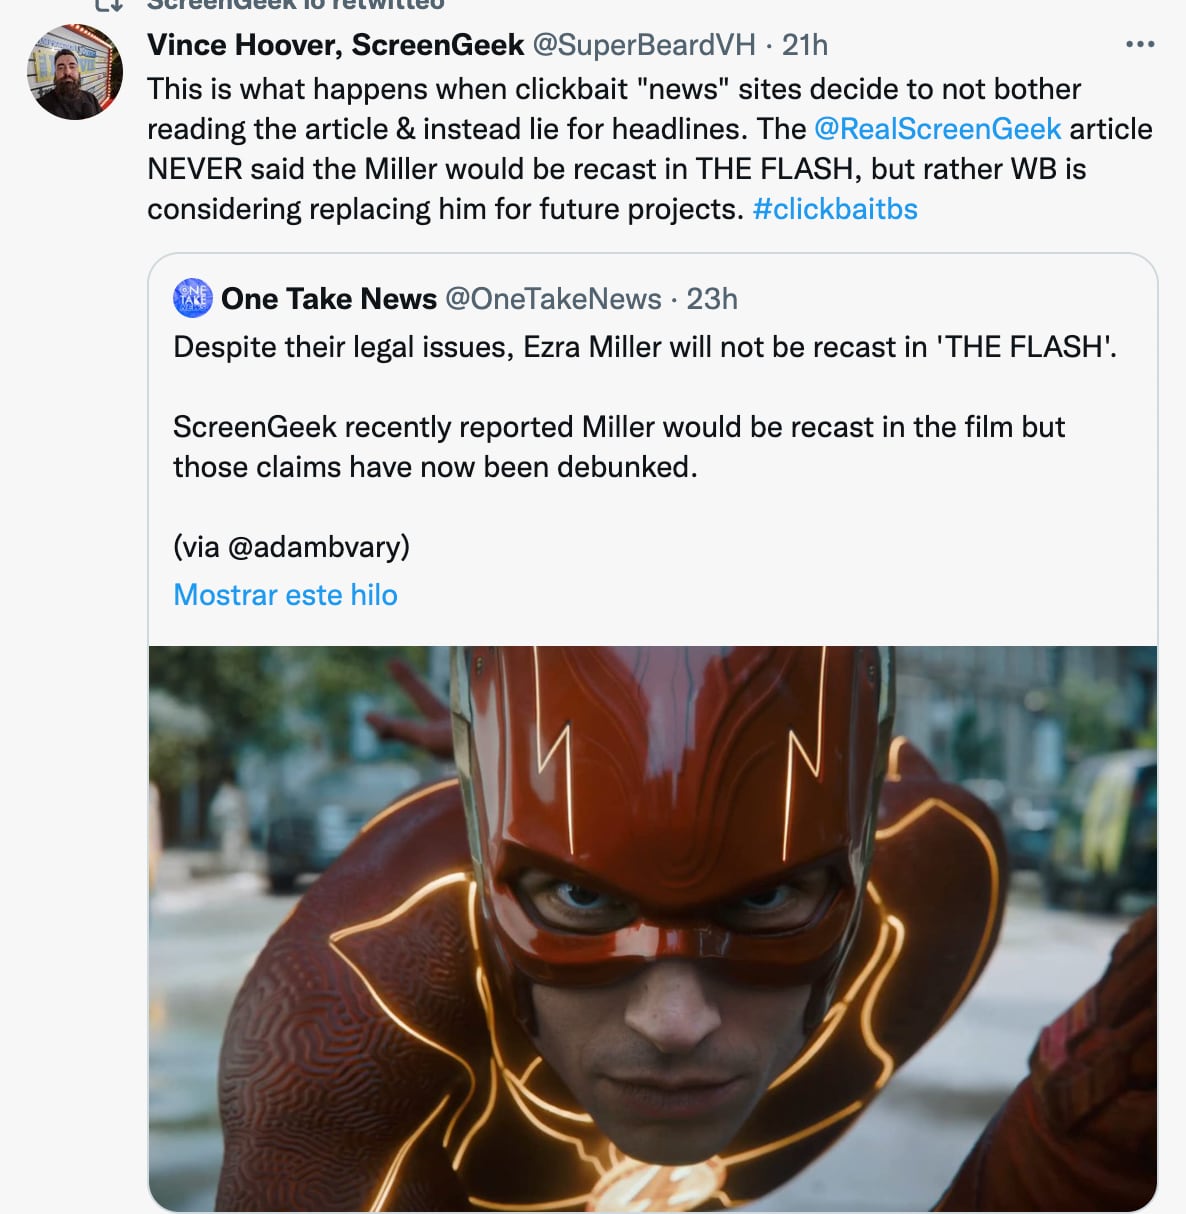Click the Vince Hoover, ScreenGeek display name

335,45
